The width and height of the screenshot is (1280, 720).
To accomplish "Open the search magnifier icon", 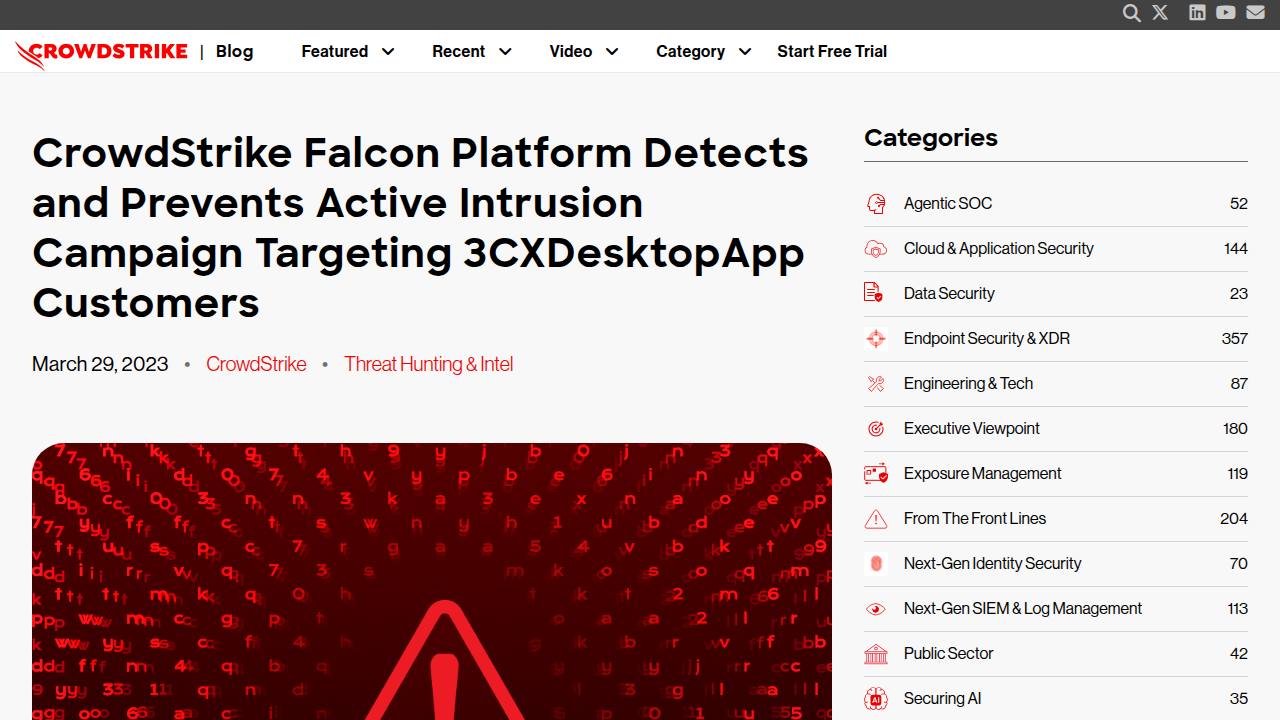I will pyautogui.click(x=1131, y=13).
